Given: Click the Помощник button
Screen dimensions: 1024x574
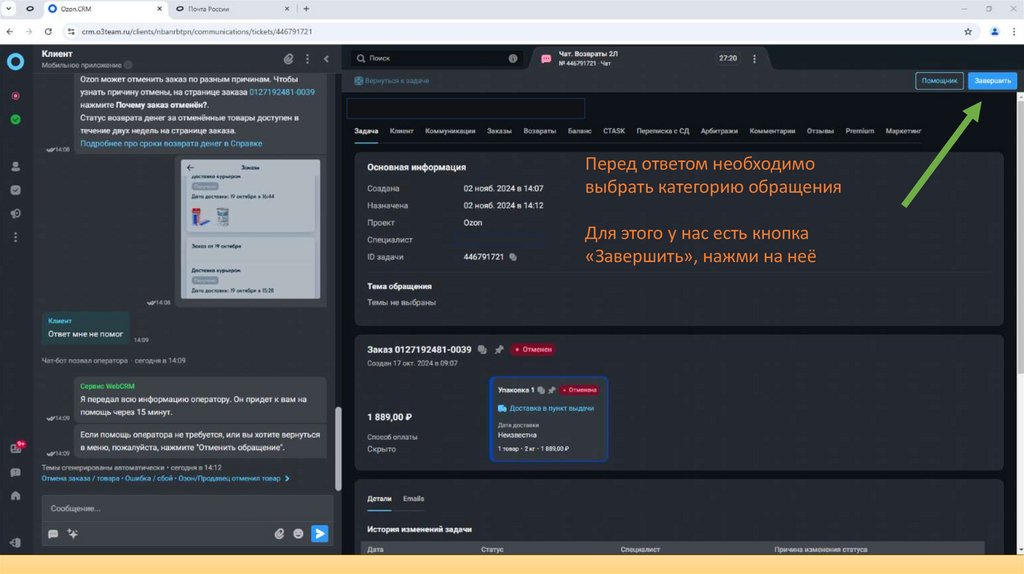Looking at the screenshot, I should pos(939,81).
